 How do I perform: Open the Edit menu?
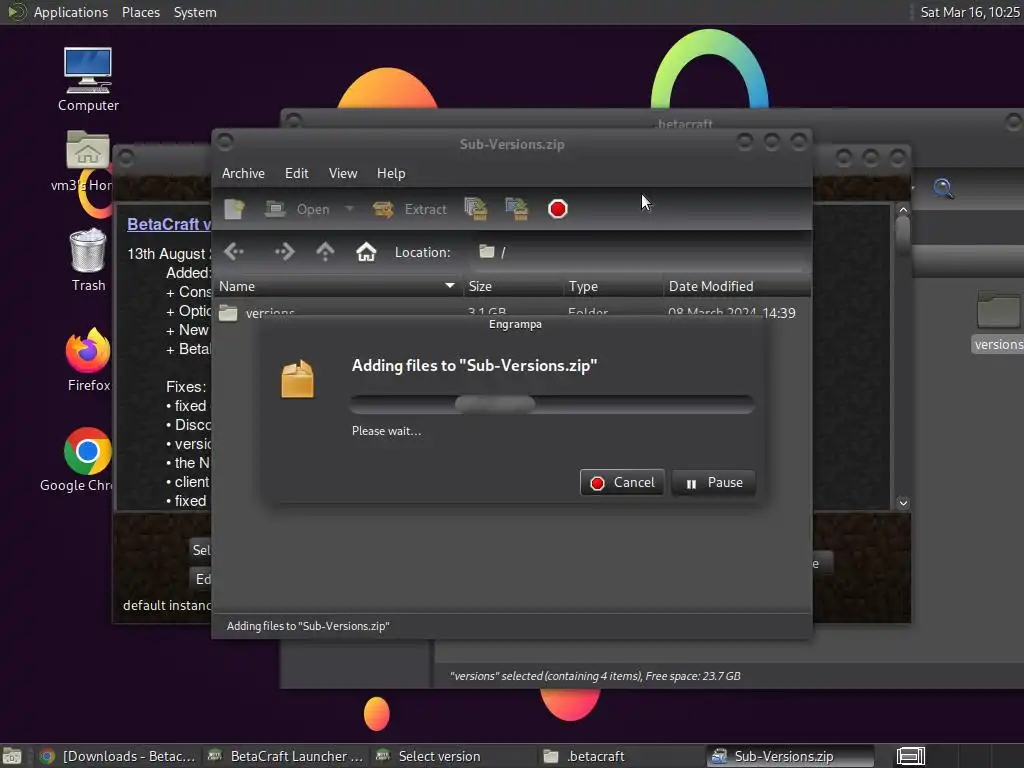(296, 173)
